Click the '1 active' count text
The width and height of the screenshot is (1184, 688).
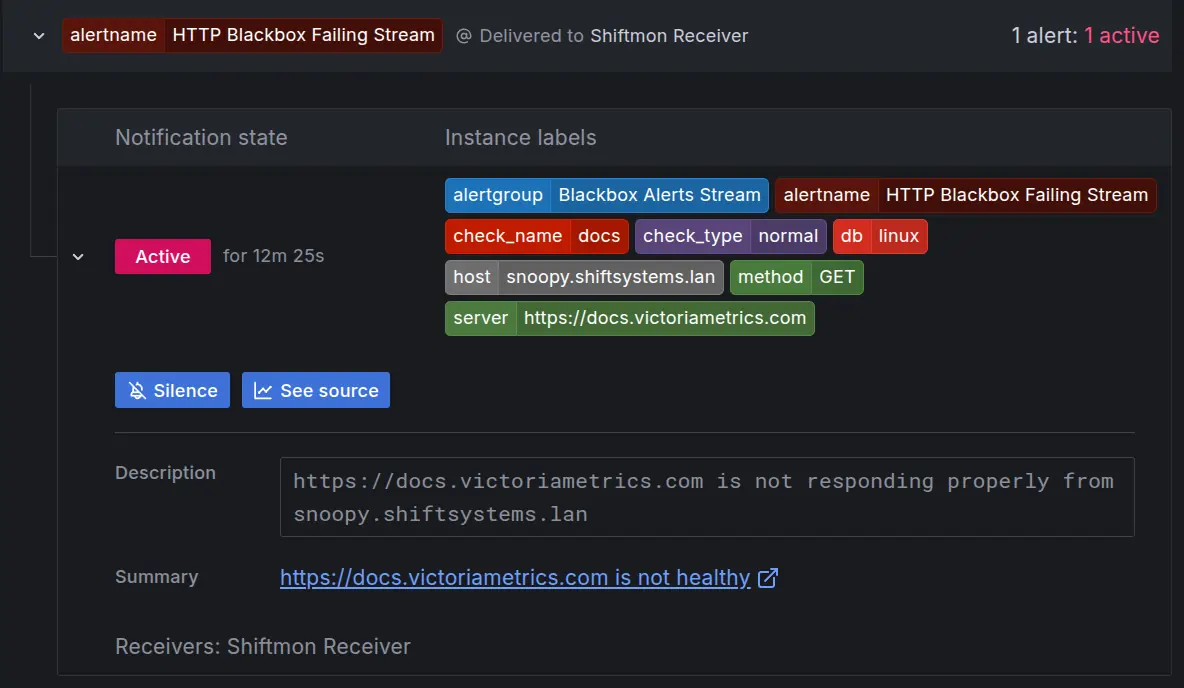(1121, 35)
